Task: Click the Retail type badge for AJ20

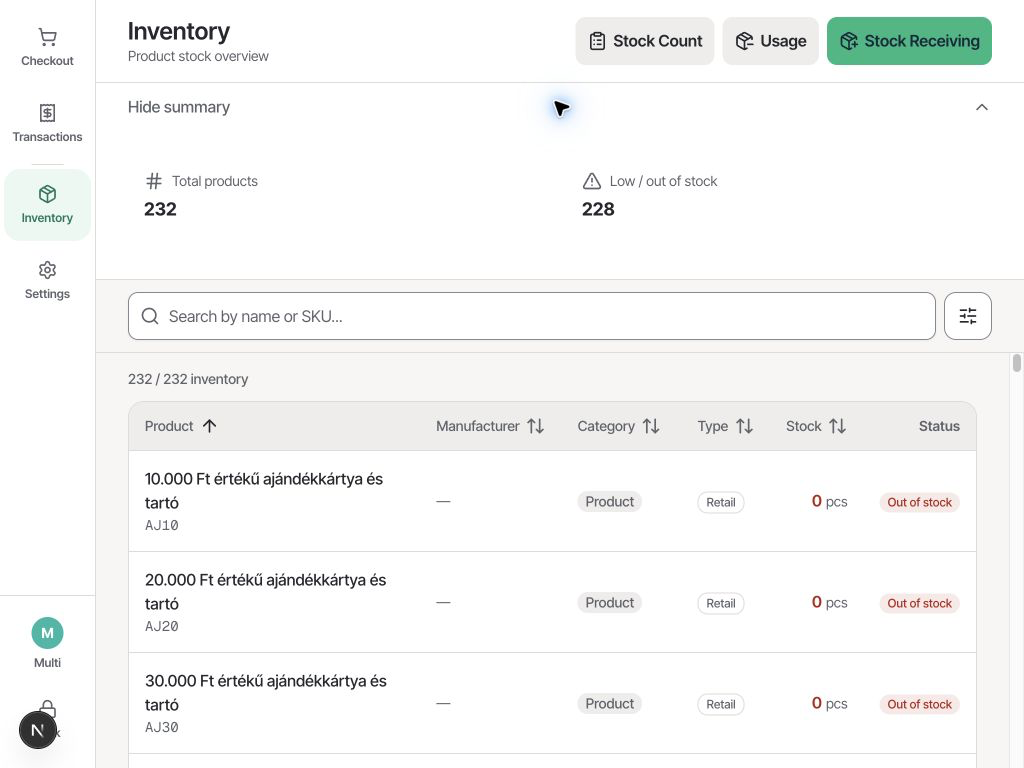Action: 720,603
